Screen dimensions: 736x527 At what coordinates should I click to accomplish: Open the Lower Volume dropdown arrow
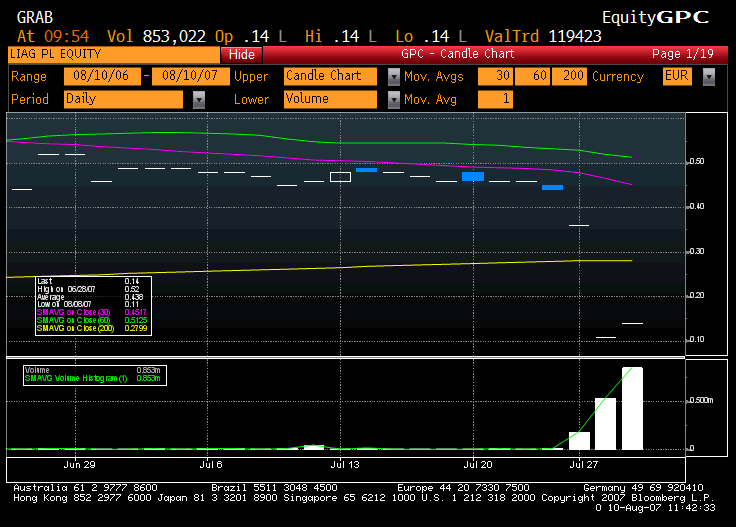pos(394,99)
